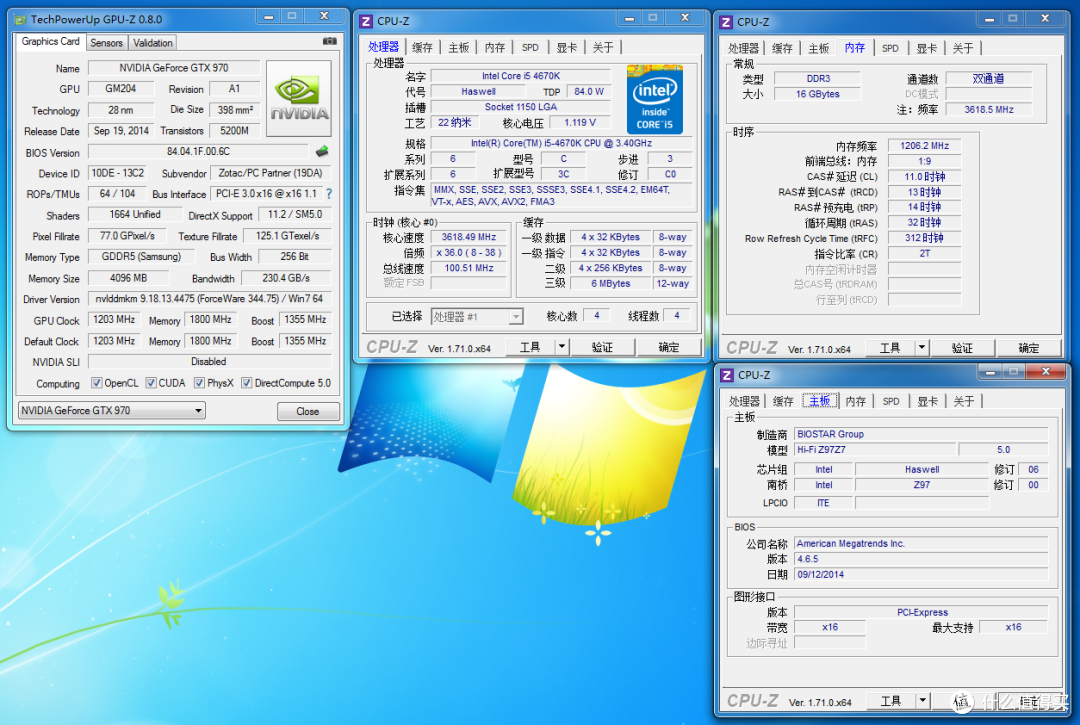
Task: Click the multiplier value x 36.0 ( 8 - 38 )
Action: (468, 253)
